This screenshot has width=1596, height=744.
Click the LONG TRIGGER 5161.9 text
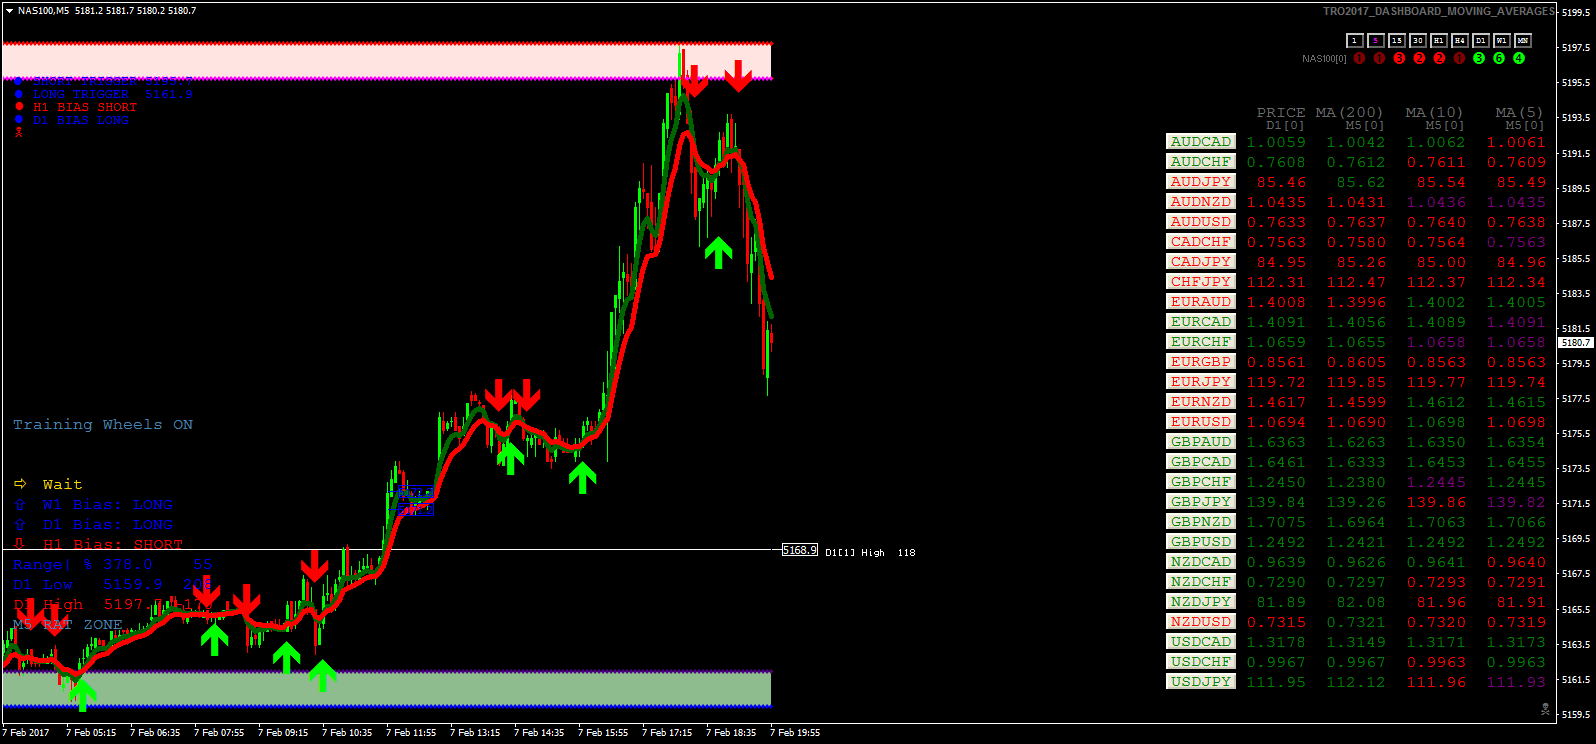tap(113, 94)
